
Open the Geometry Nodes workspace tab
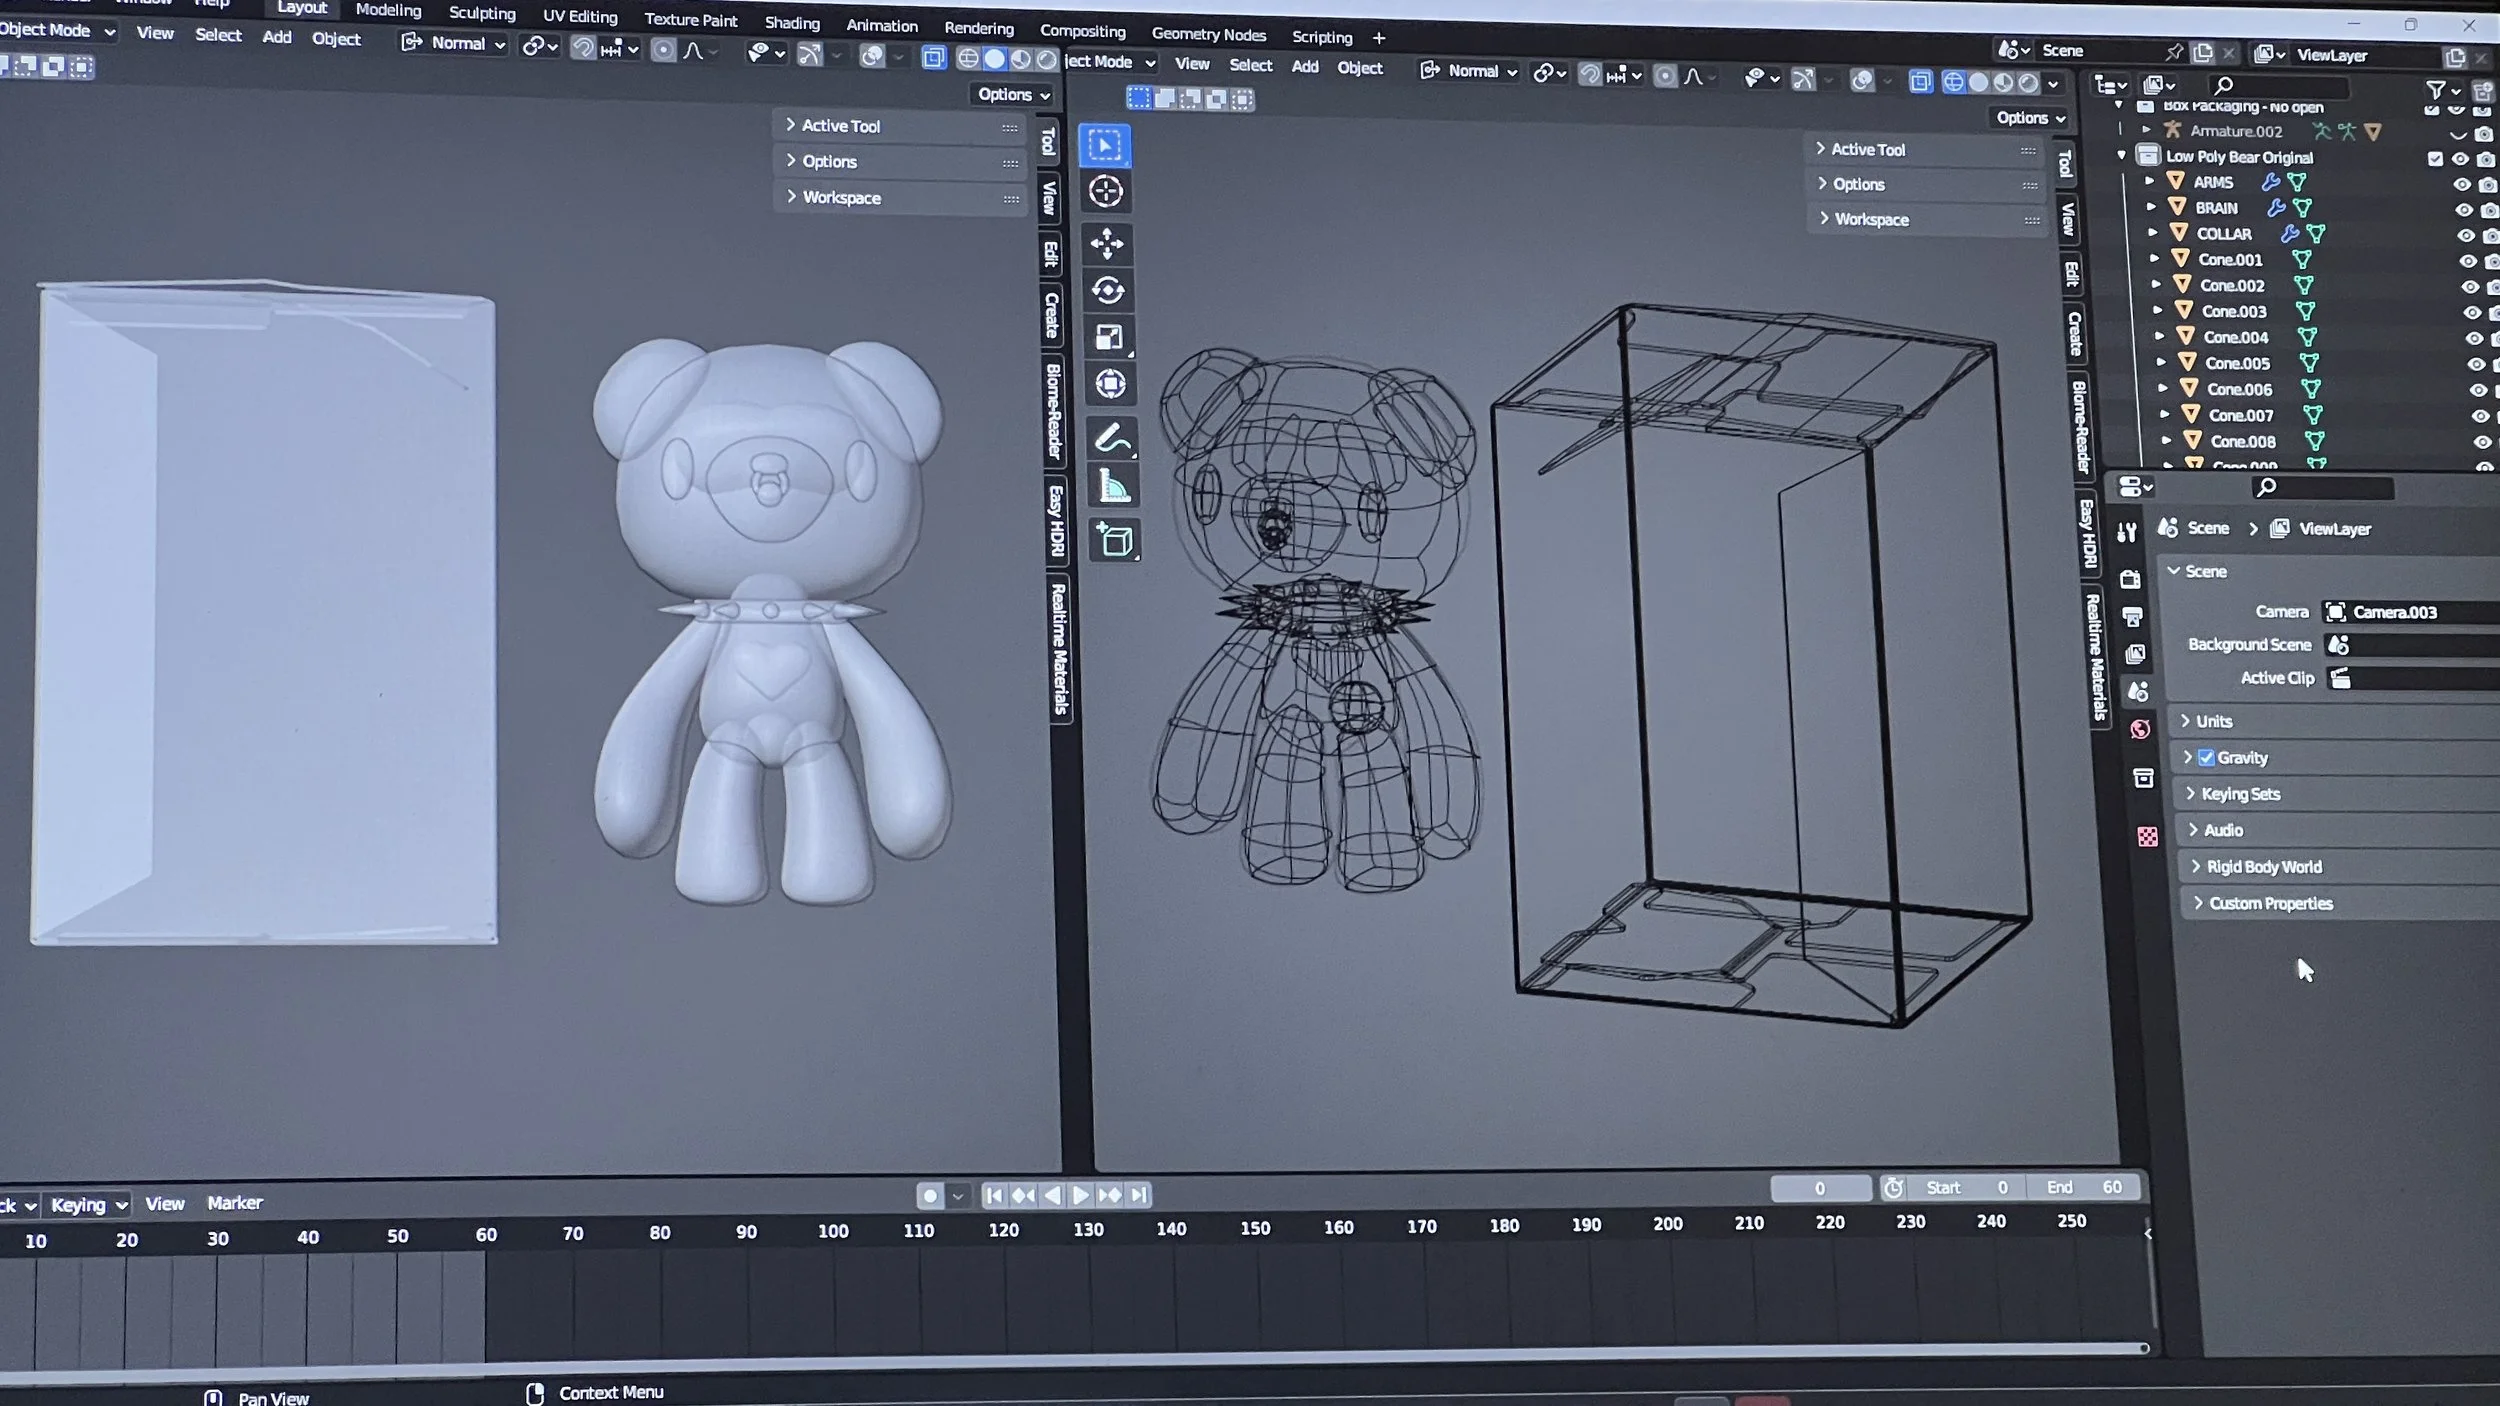pos(1208,34)
